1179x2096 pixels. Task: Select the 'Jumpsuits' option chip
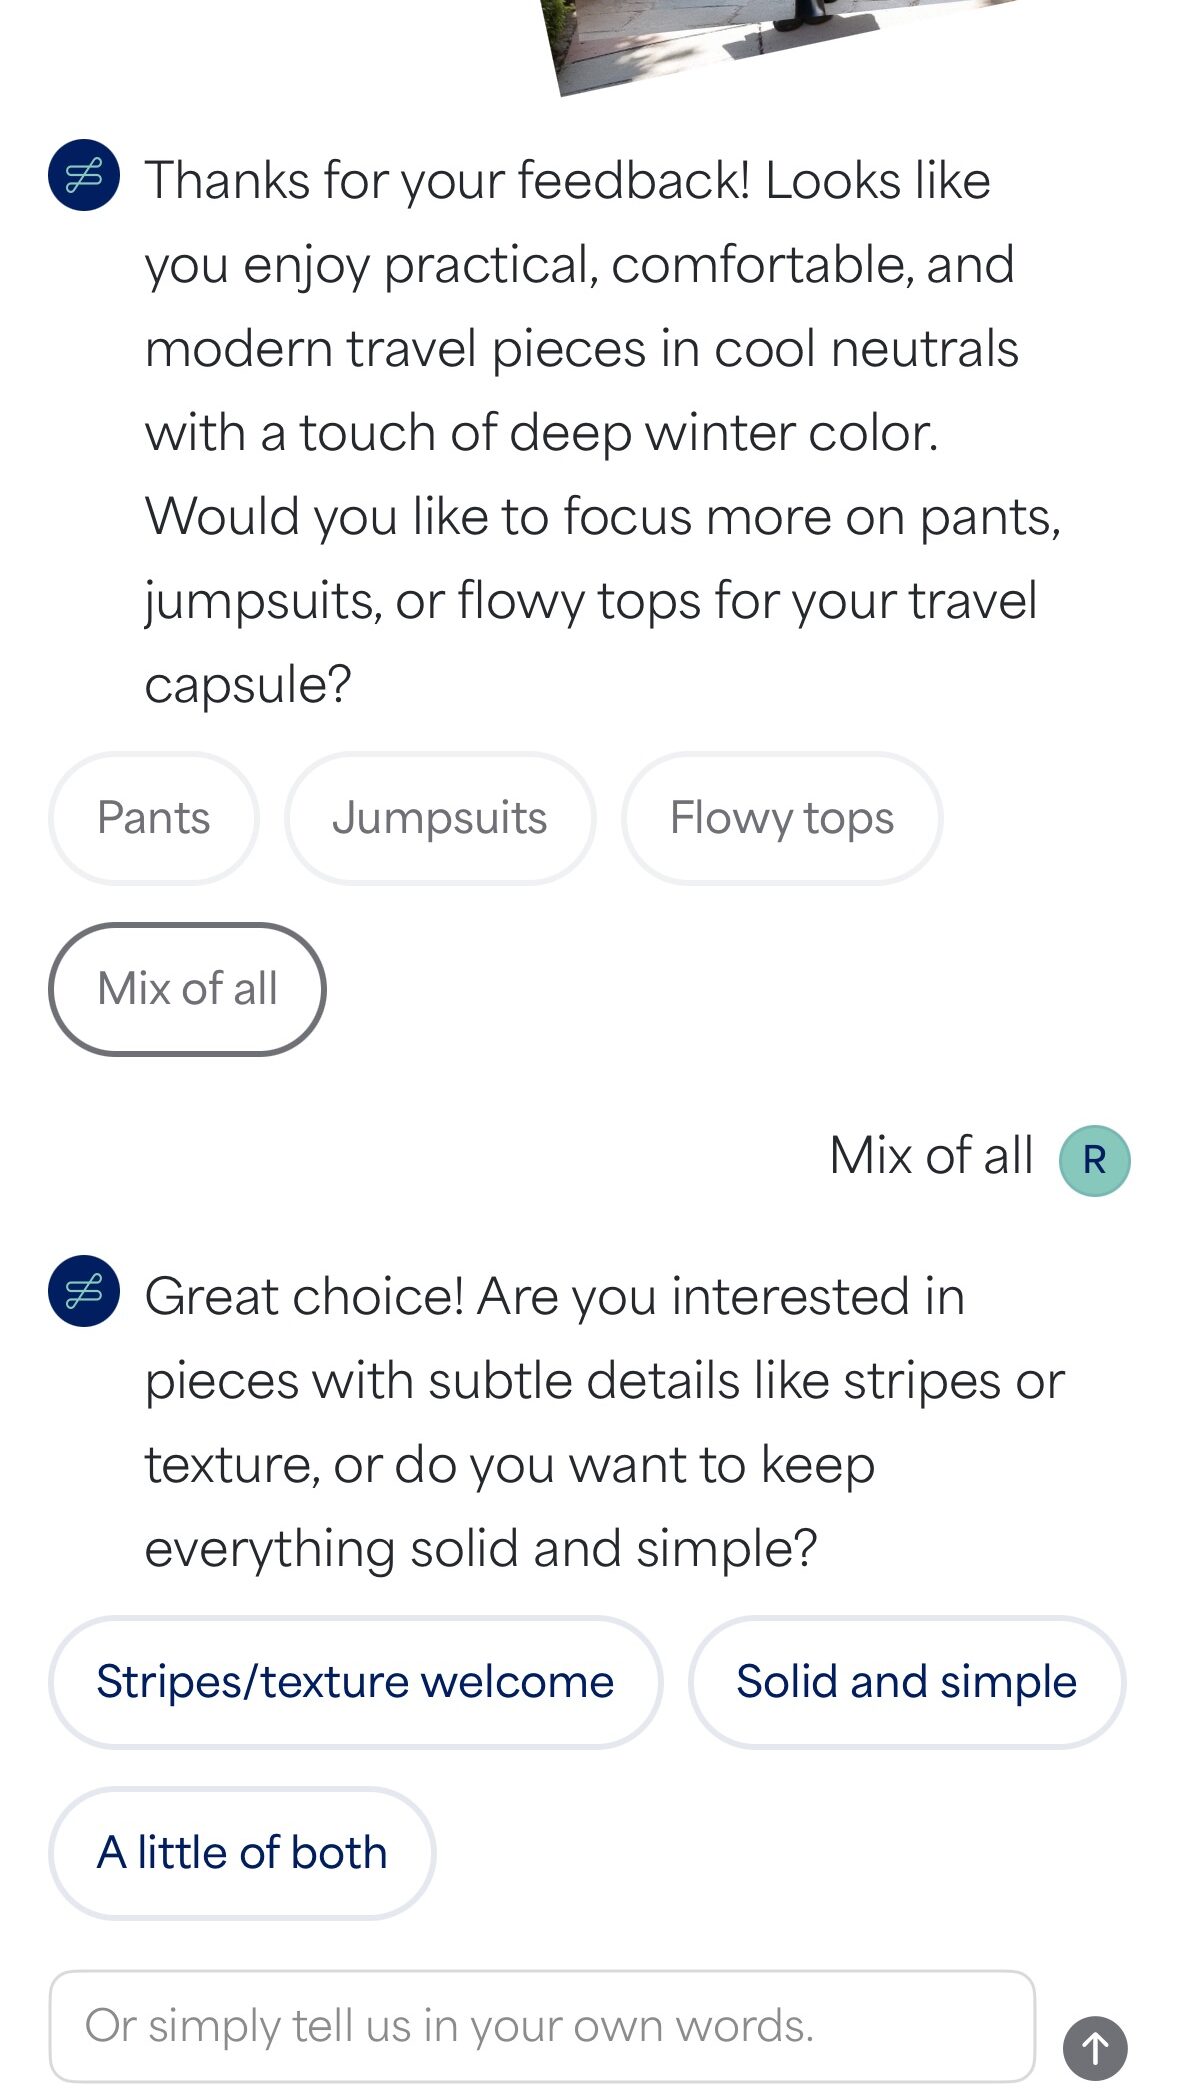[440, 818]
